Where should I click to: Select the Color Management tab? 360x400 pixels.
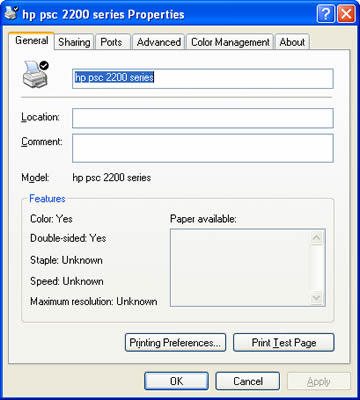pos(230,42)
